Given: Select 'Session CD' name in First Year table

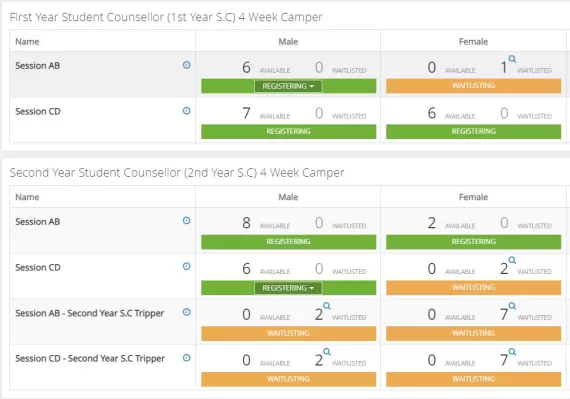Looking at the screenshot, I should pos(38,112).
